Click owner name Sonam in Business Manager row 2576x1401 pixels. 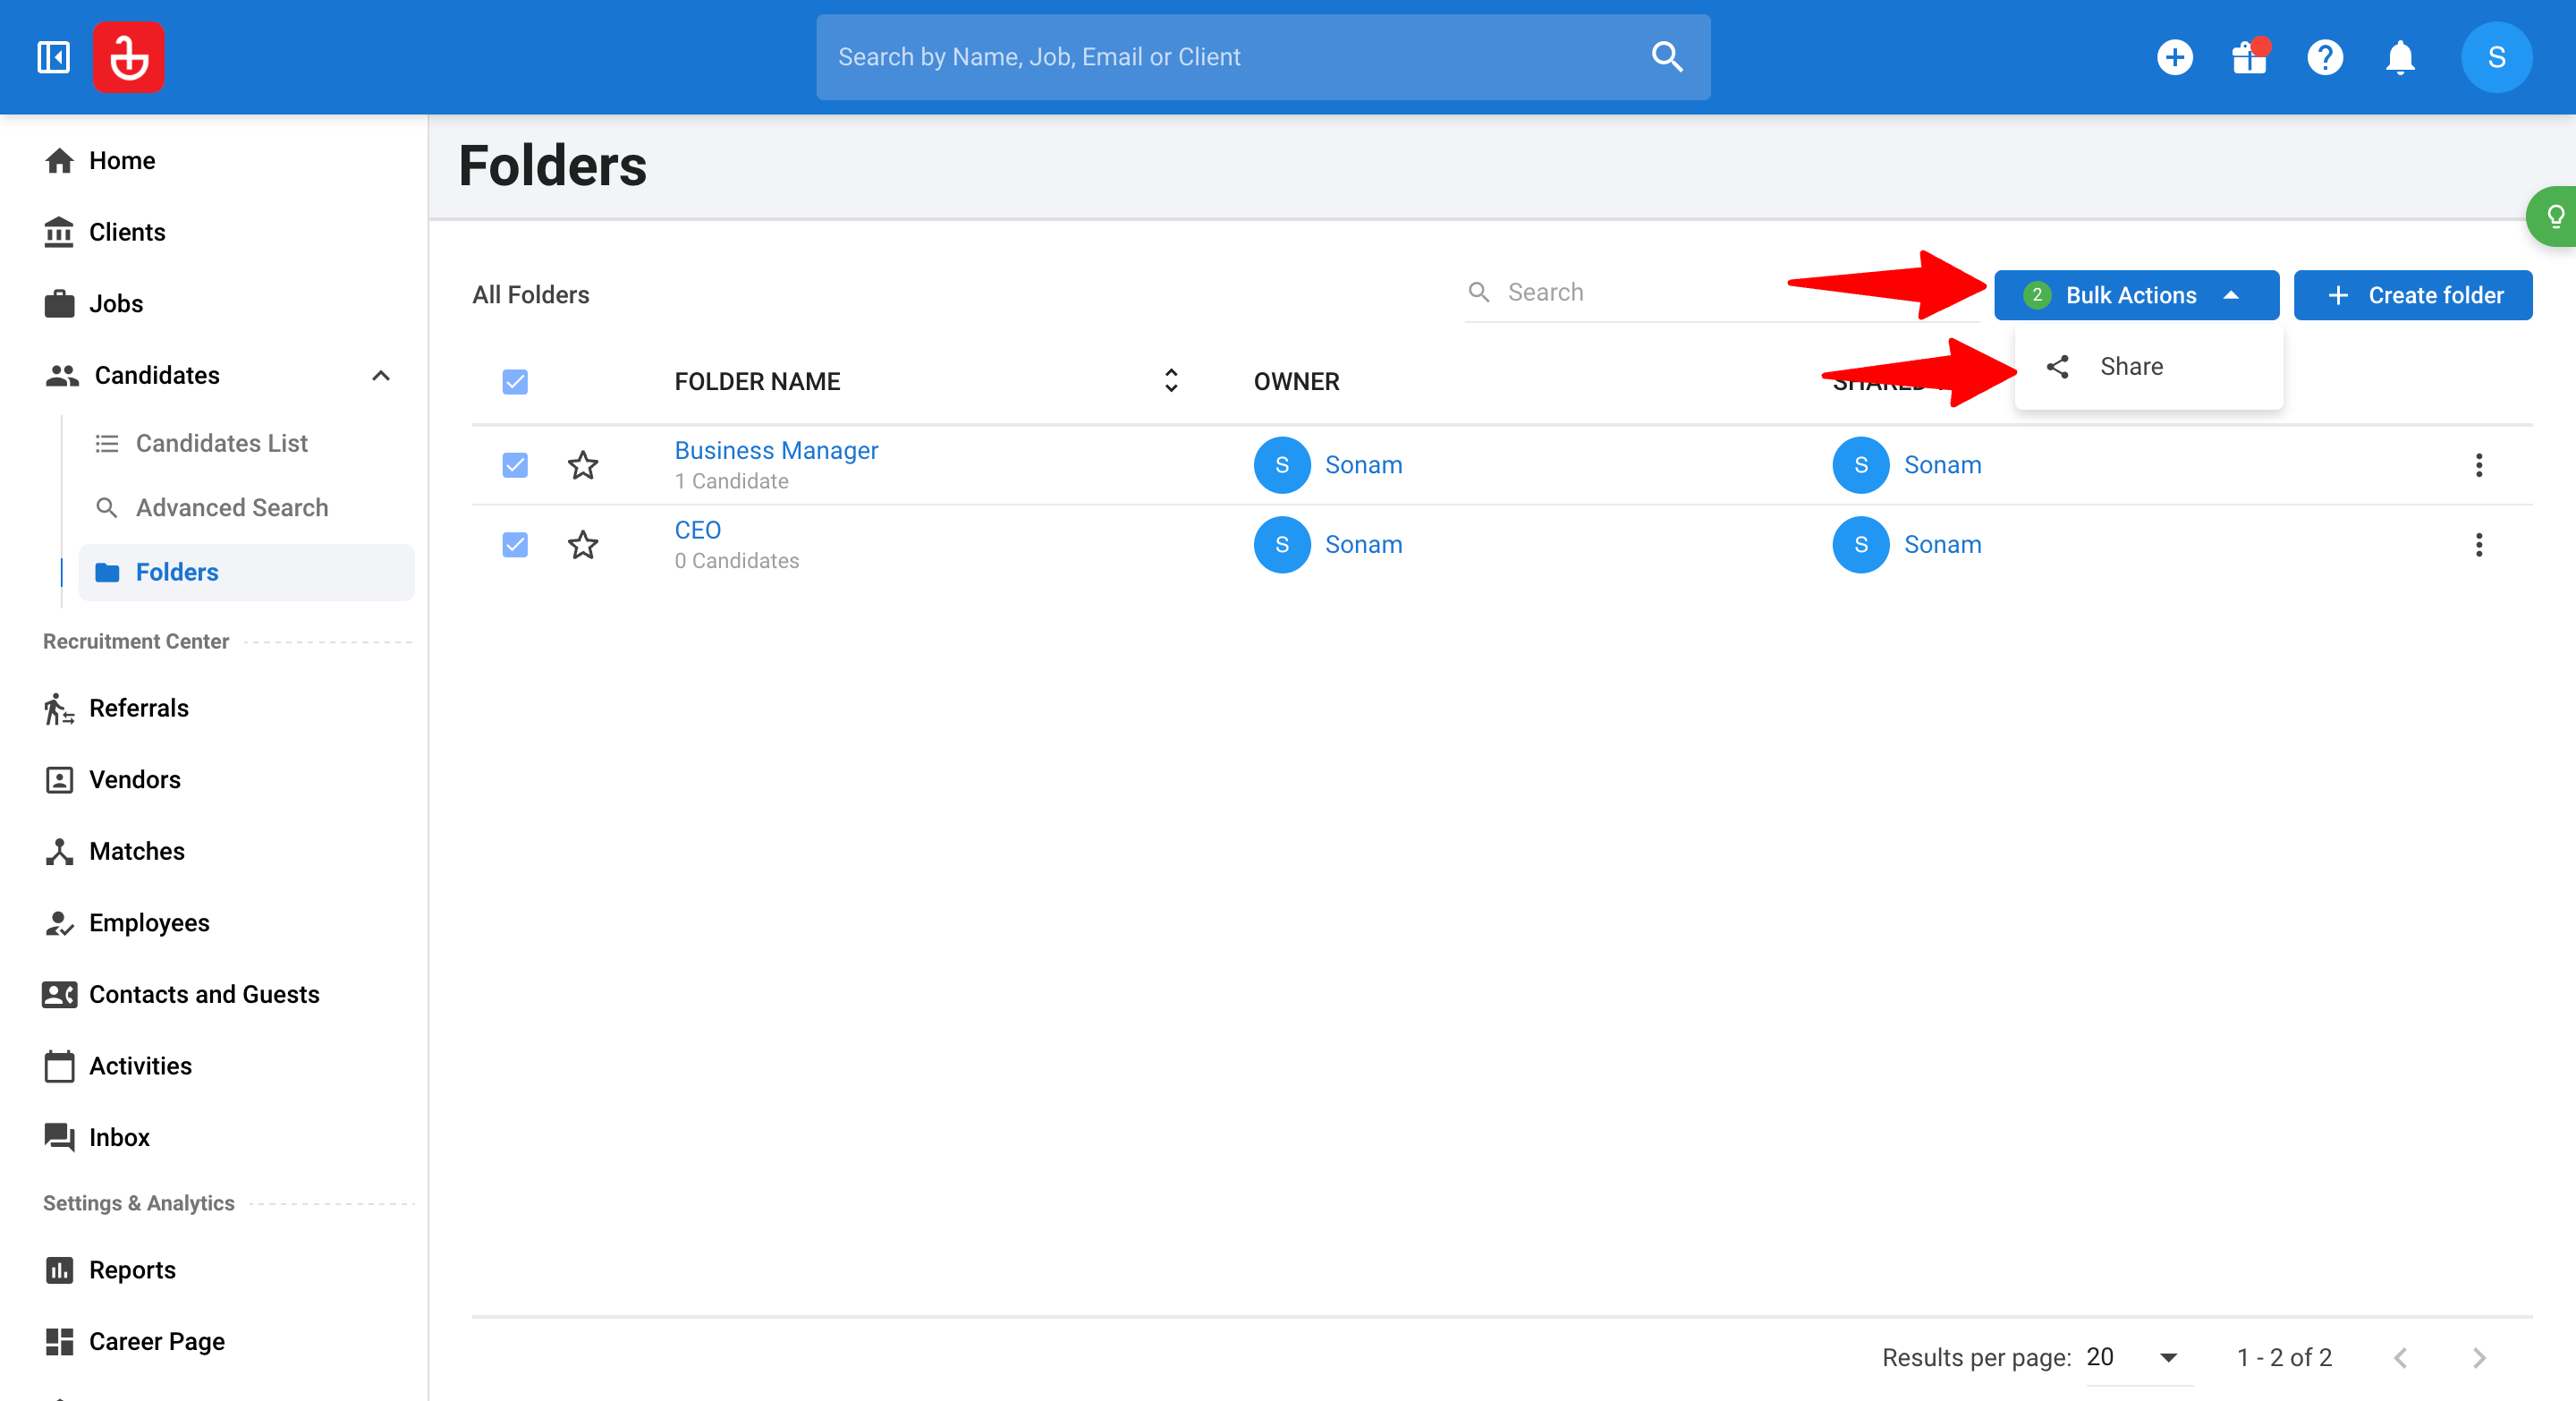1363,465
